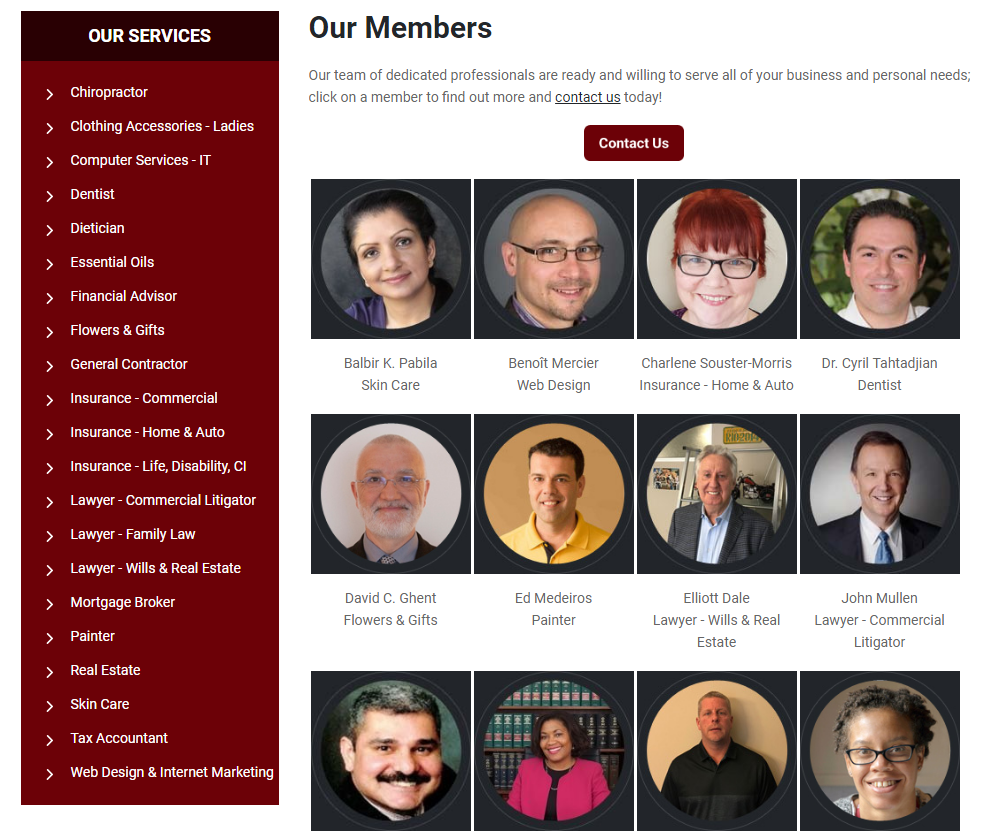Click the arrow icon beside Tax Accountant
988x838 pixels.
(50, 740)
